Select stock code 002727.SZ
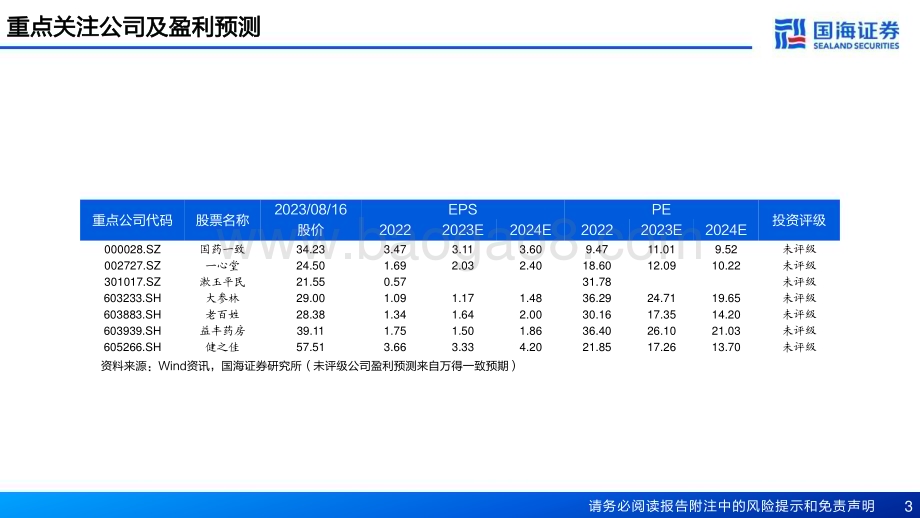This screenshot has width=920, height=518. click(132, 266)
